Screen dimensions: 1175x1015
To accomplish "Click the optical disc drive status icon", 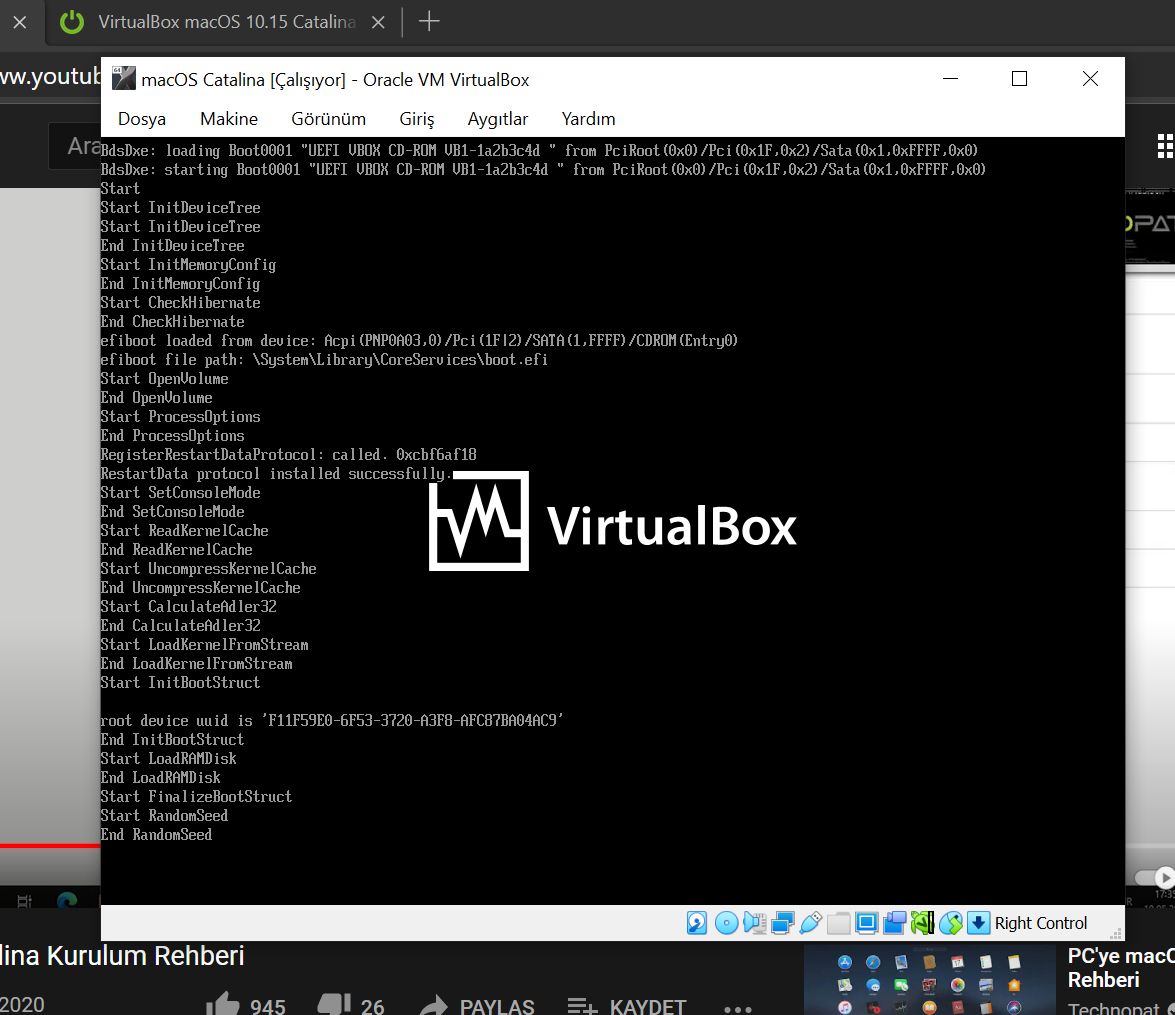I will click(726, 923).
